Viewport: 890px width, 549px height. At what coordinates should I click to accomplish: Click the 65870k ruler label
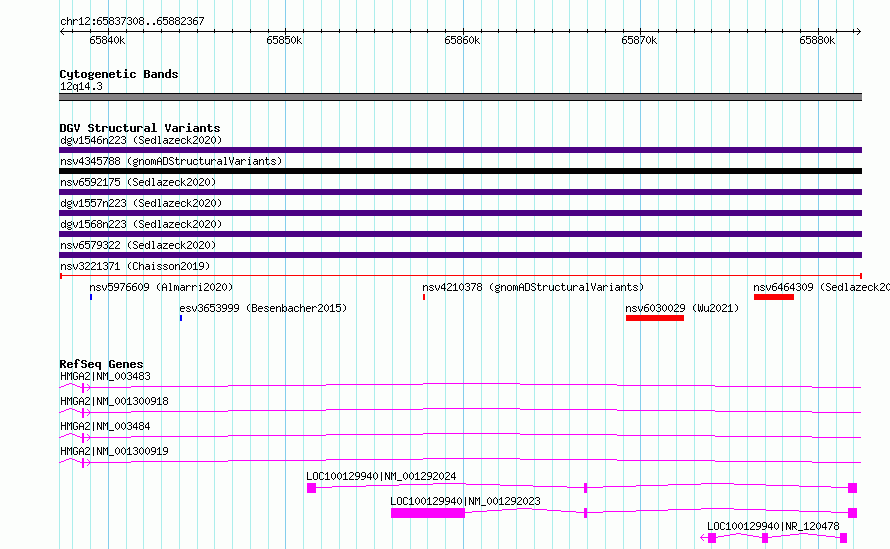pos(639,40)
